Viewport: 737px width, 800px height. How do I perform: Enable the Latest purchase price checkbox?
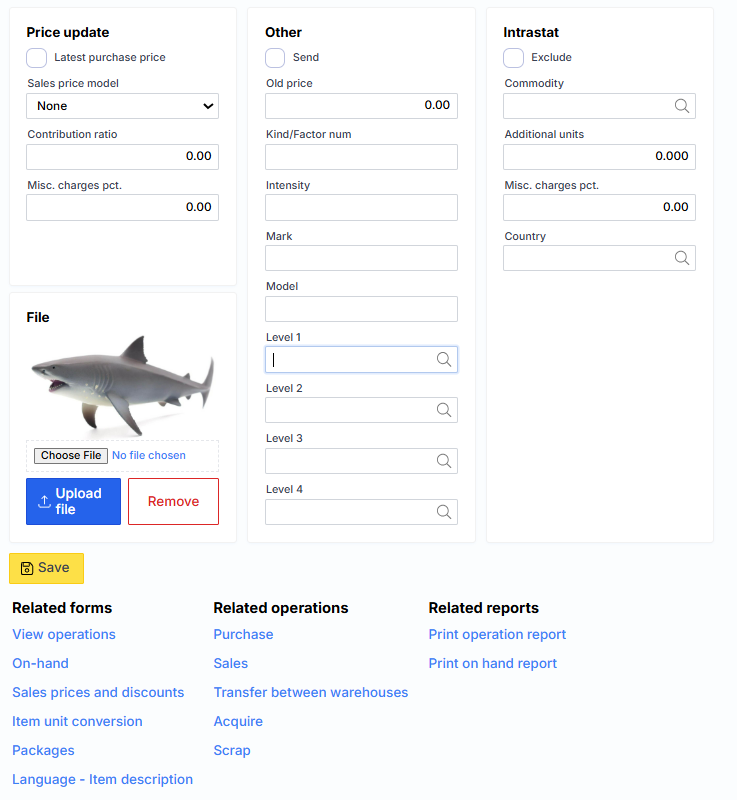pyautogui.click(x=37, y=58)
